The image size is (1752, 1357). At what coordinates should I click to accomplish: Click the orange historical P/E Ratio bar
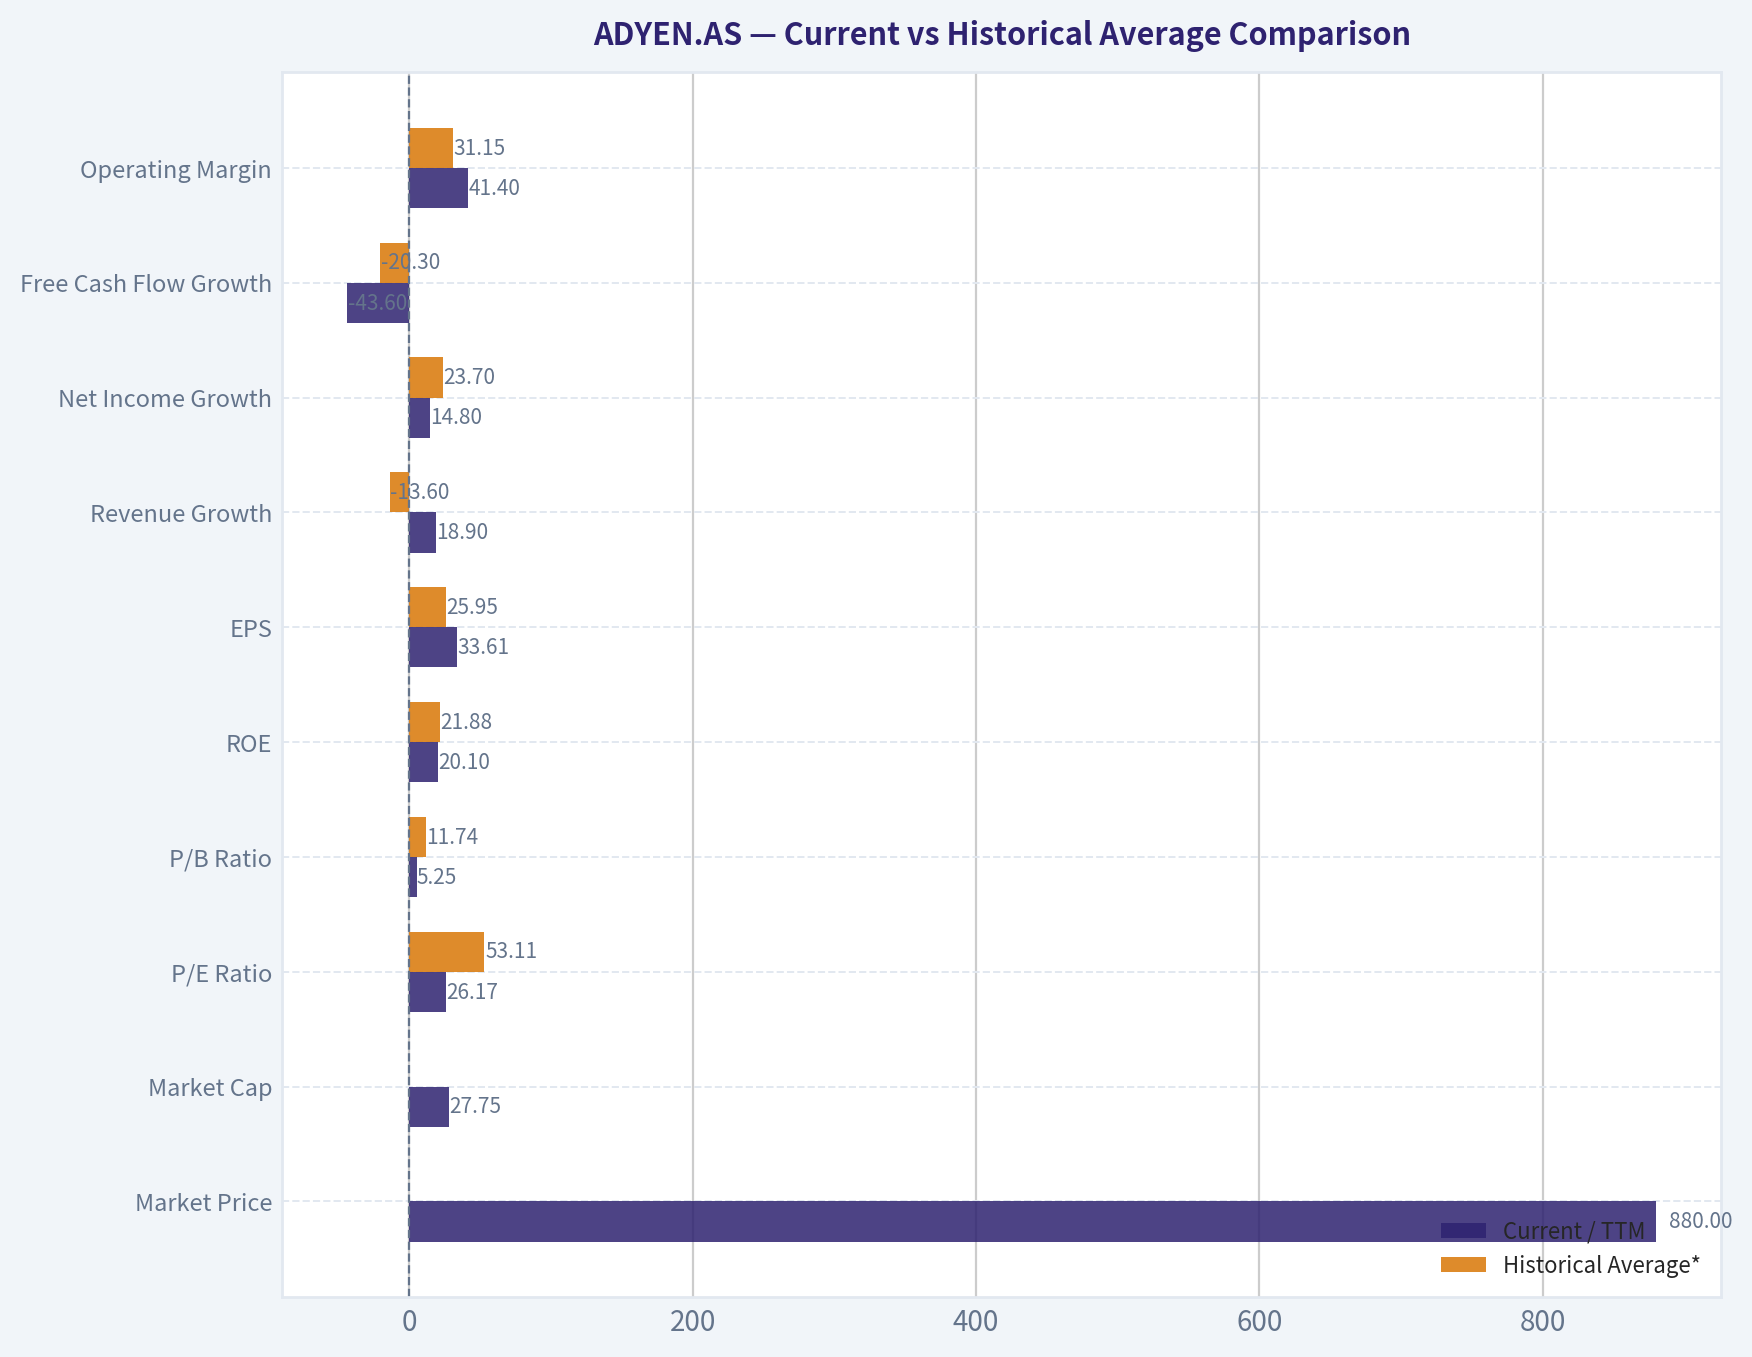(446, 952)
